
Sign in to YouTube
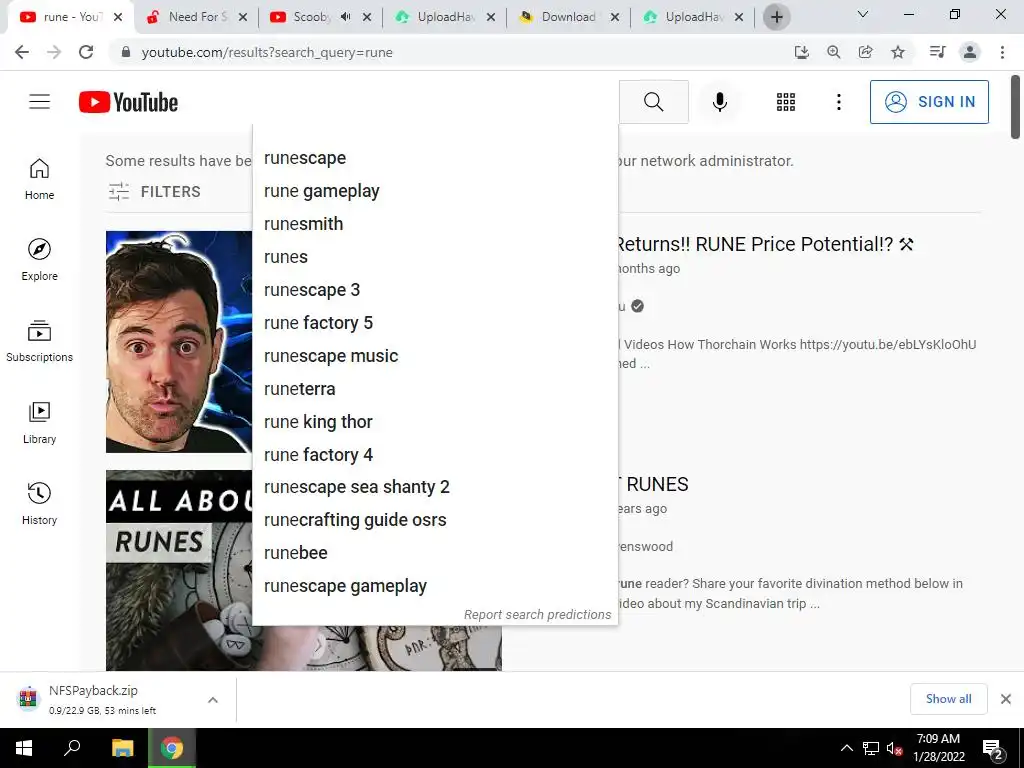pos(929,102)
